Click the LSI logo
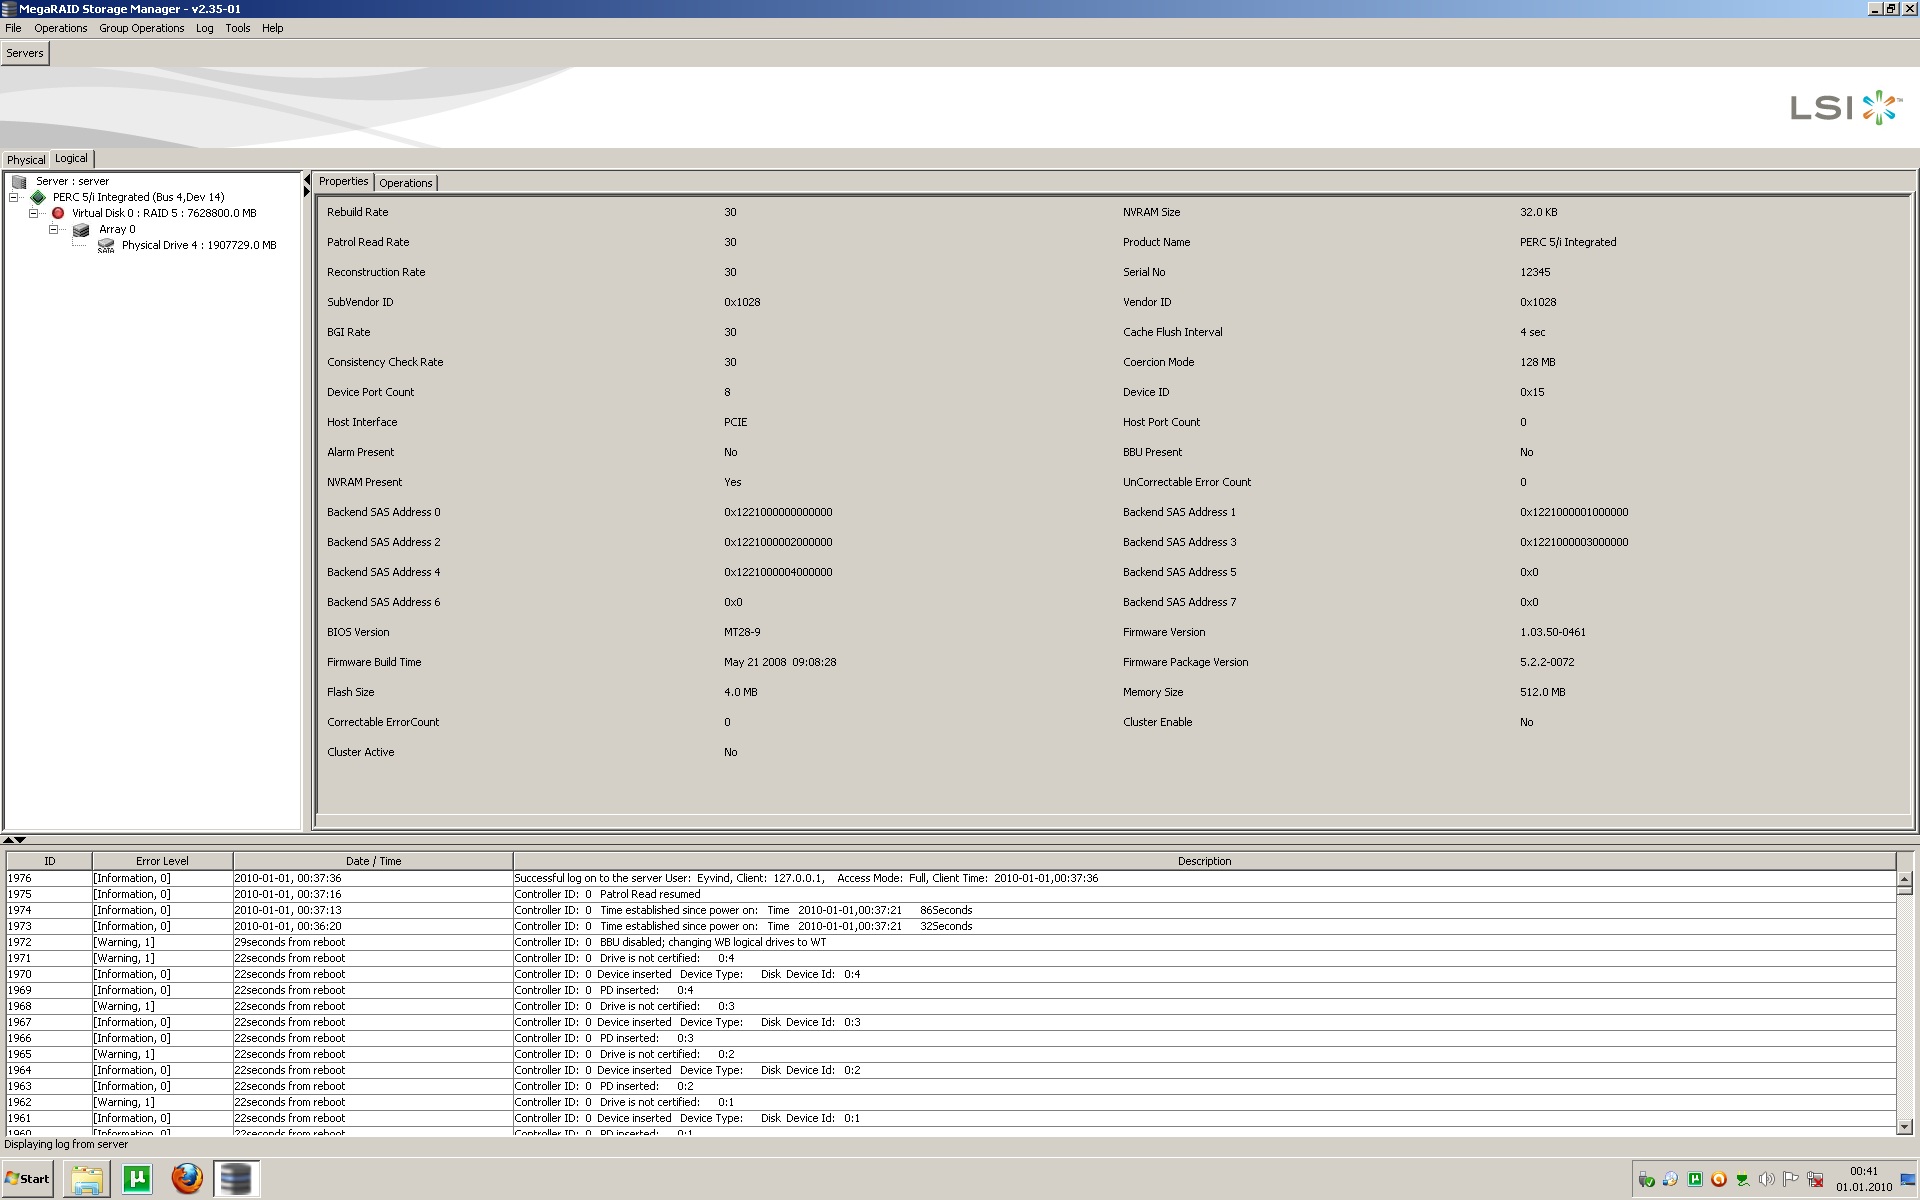 1845,107
